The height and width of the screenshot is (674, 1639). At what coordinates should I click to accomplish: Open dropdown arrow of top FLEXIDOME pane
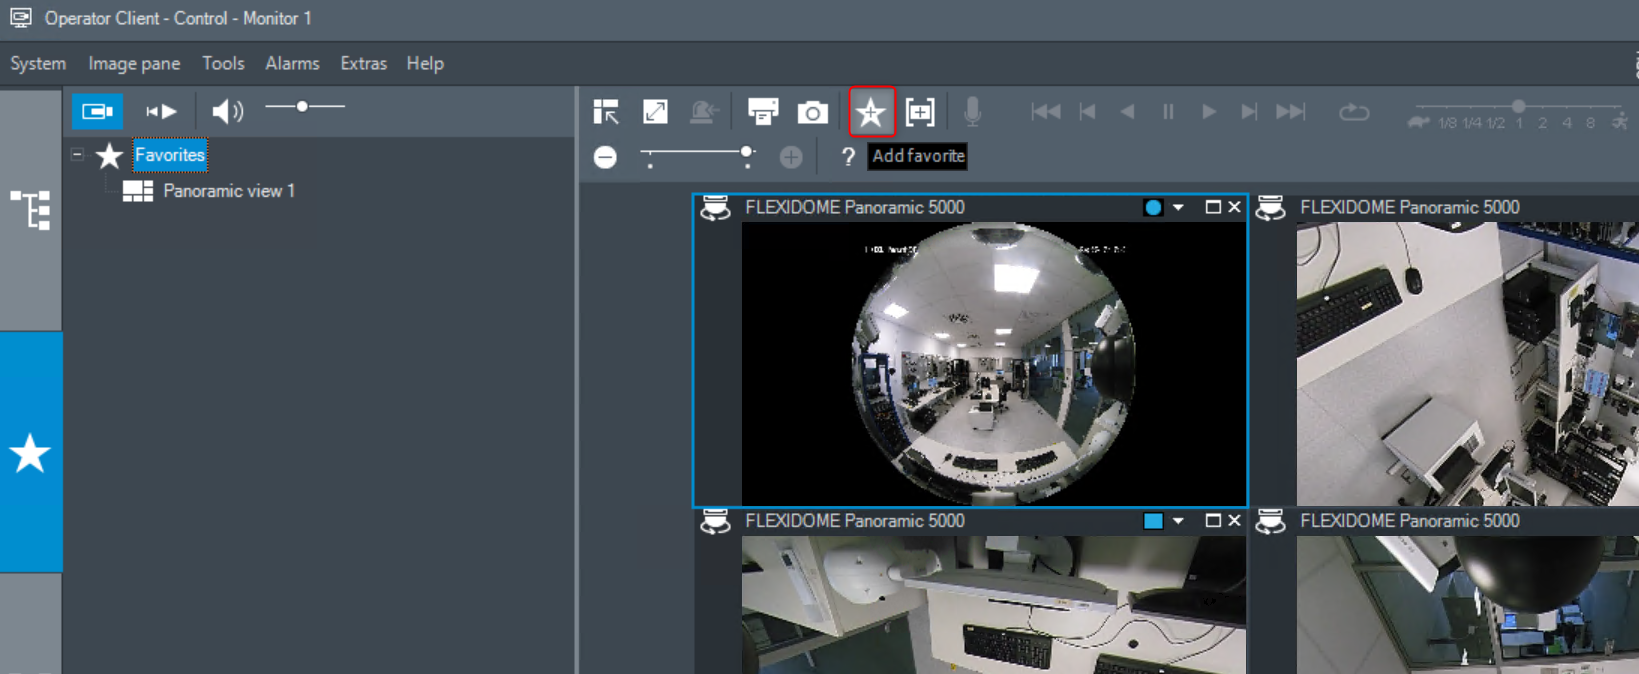1178,208
